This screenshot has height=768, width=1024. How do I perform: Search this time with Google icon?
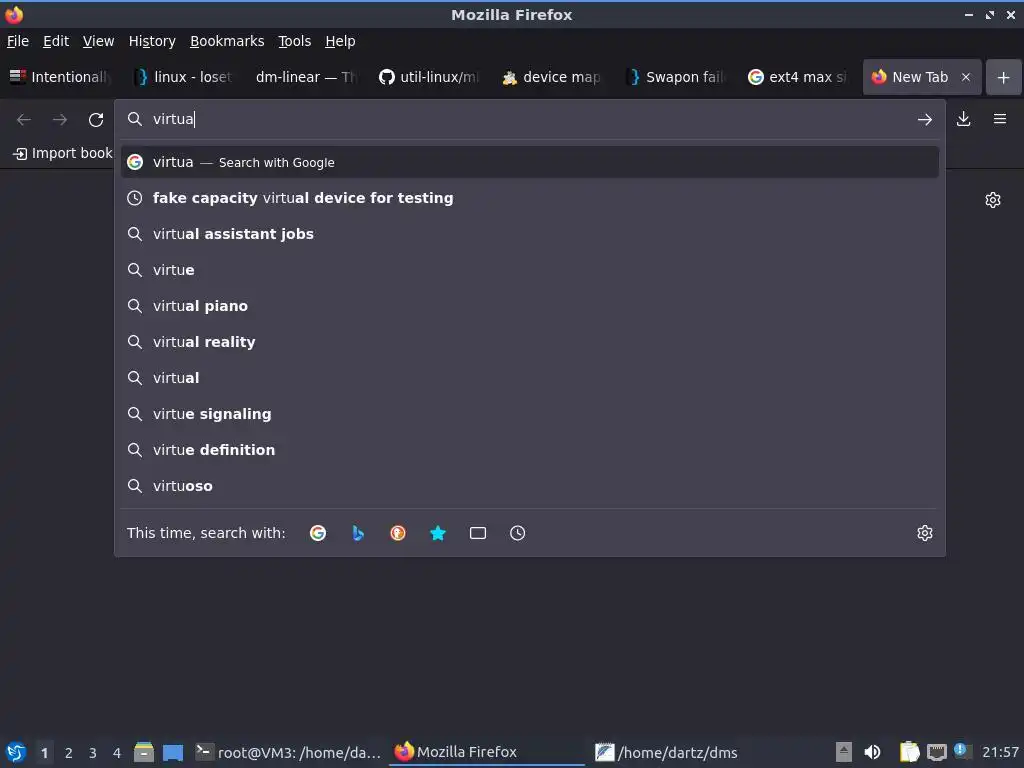[318, 533]
